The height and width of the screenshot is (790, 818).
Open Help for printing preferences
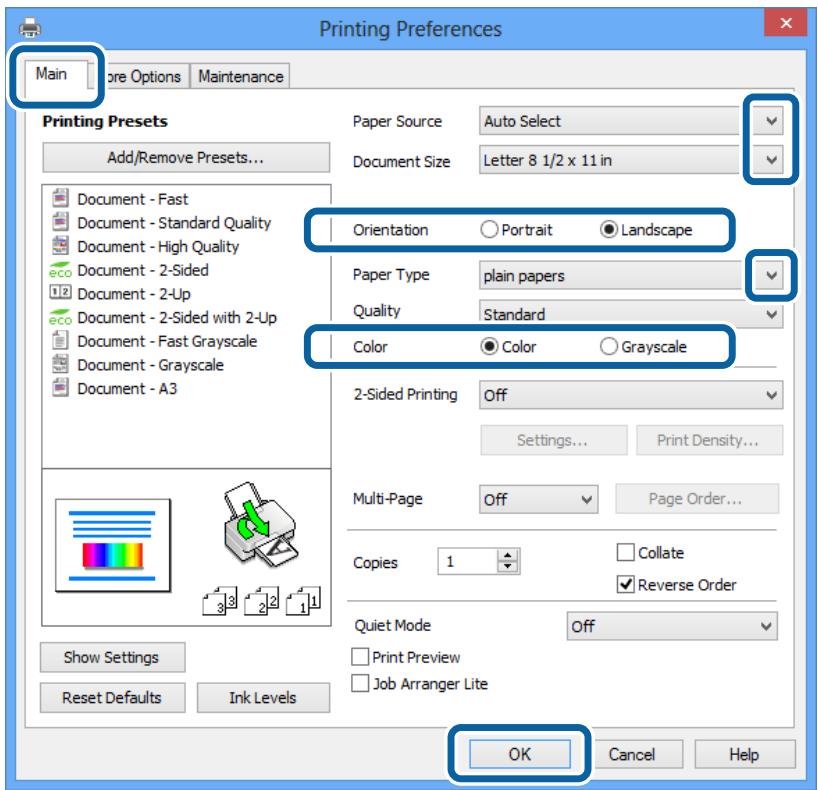click(744, 754)
